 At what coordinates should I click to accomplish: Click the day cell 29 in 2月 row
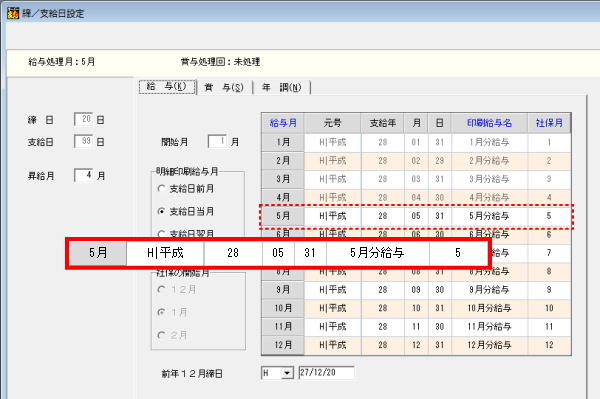click(x=439, y=161)
